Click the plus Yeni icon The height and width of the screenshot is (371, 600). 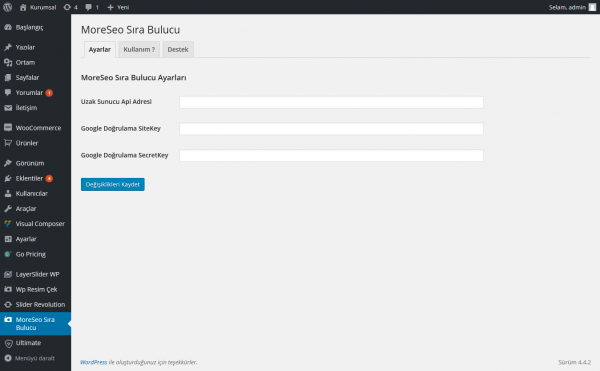click(x=111, y=7)
